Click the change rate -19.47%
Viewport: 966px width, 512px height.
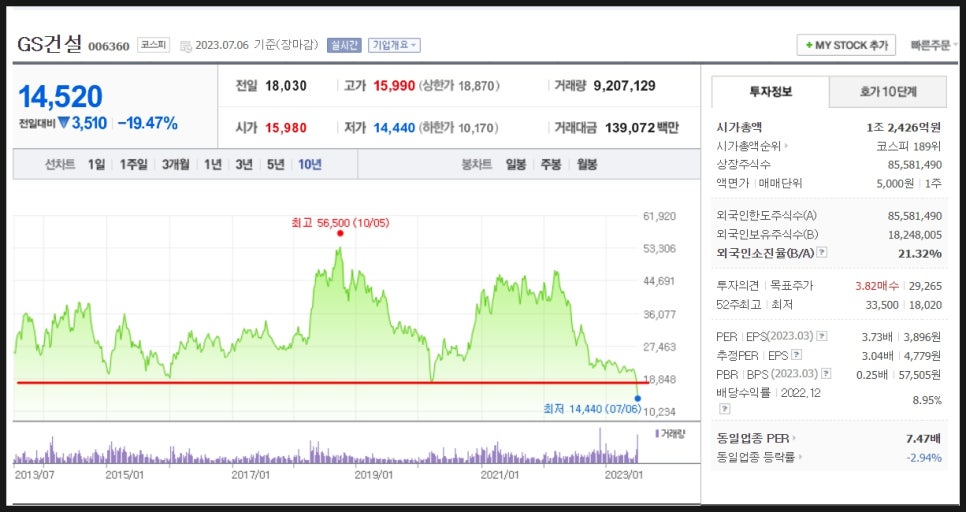point(148,123)
